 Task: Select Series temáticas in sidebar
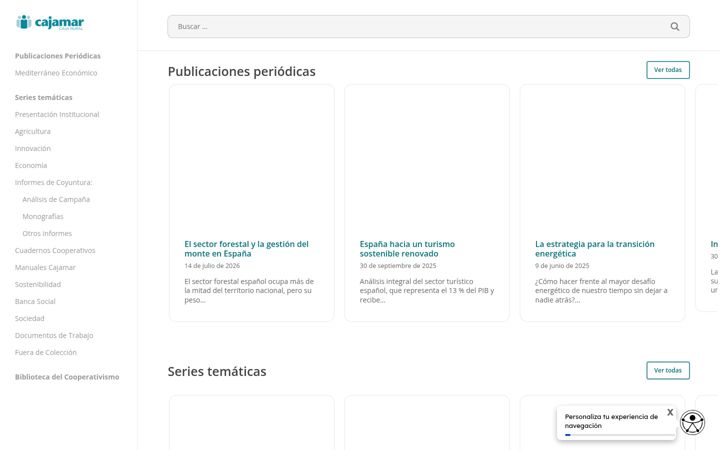pyautogui.click(x=44, y=97)
